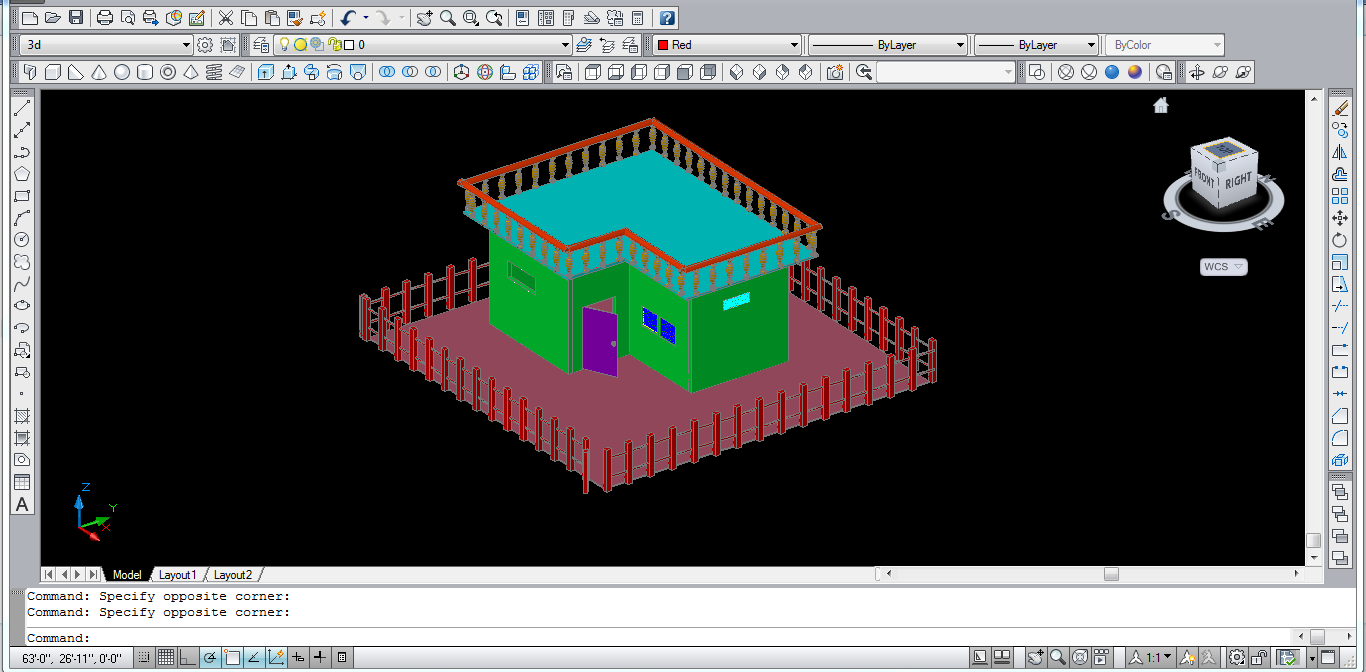The height and width of the screenshot is (672, 1366).
Task: Click the Open file folder icon
Action: (53, 18)
